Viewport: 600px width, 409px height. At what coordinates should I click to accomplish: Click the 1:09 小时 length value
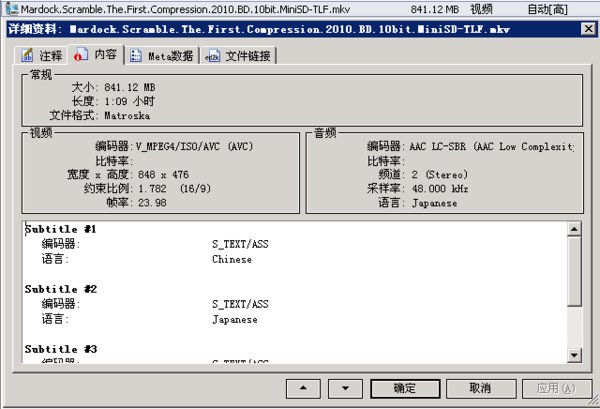129,101
